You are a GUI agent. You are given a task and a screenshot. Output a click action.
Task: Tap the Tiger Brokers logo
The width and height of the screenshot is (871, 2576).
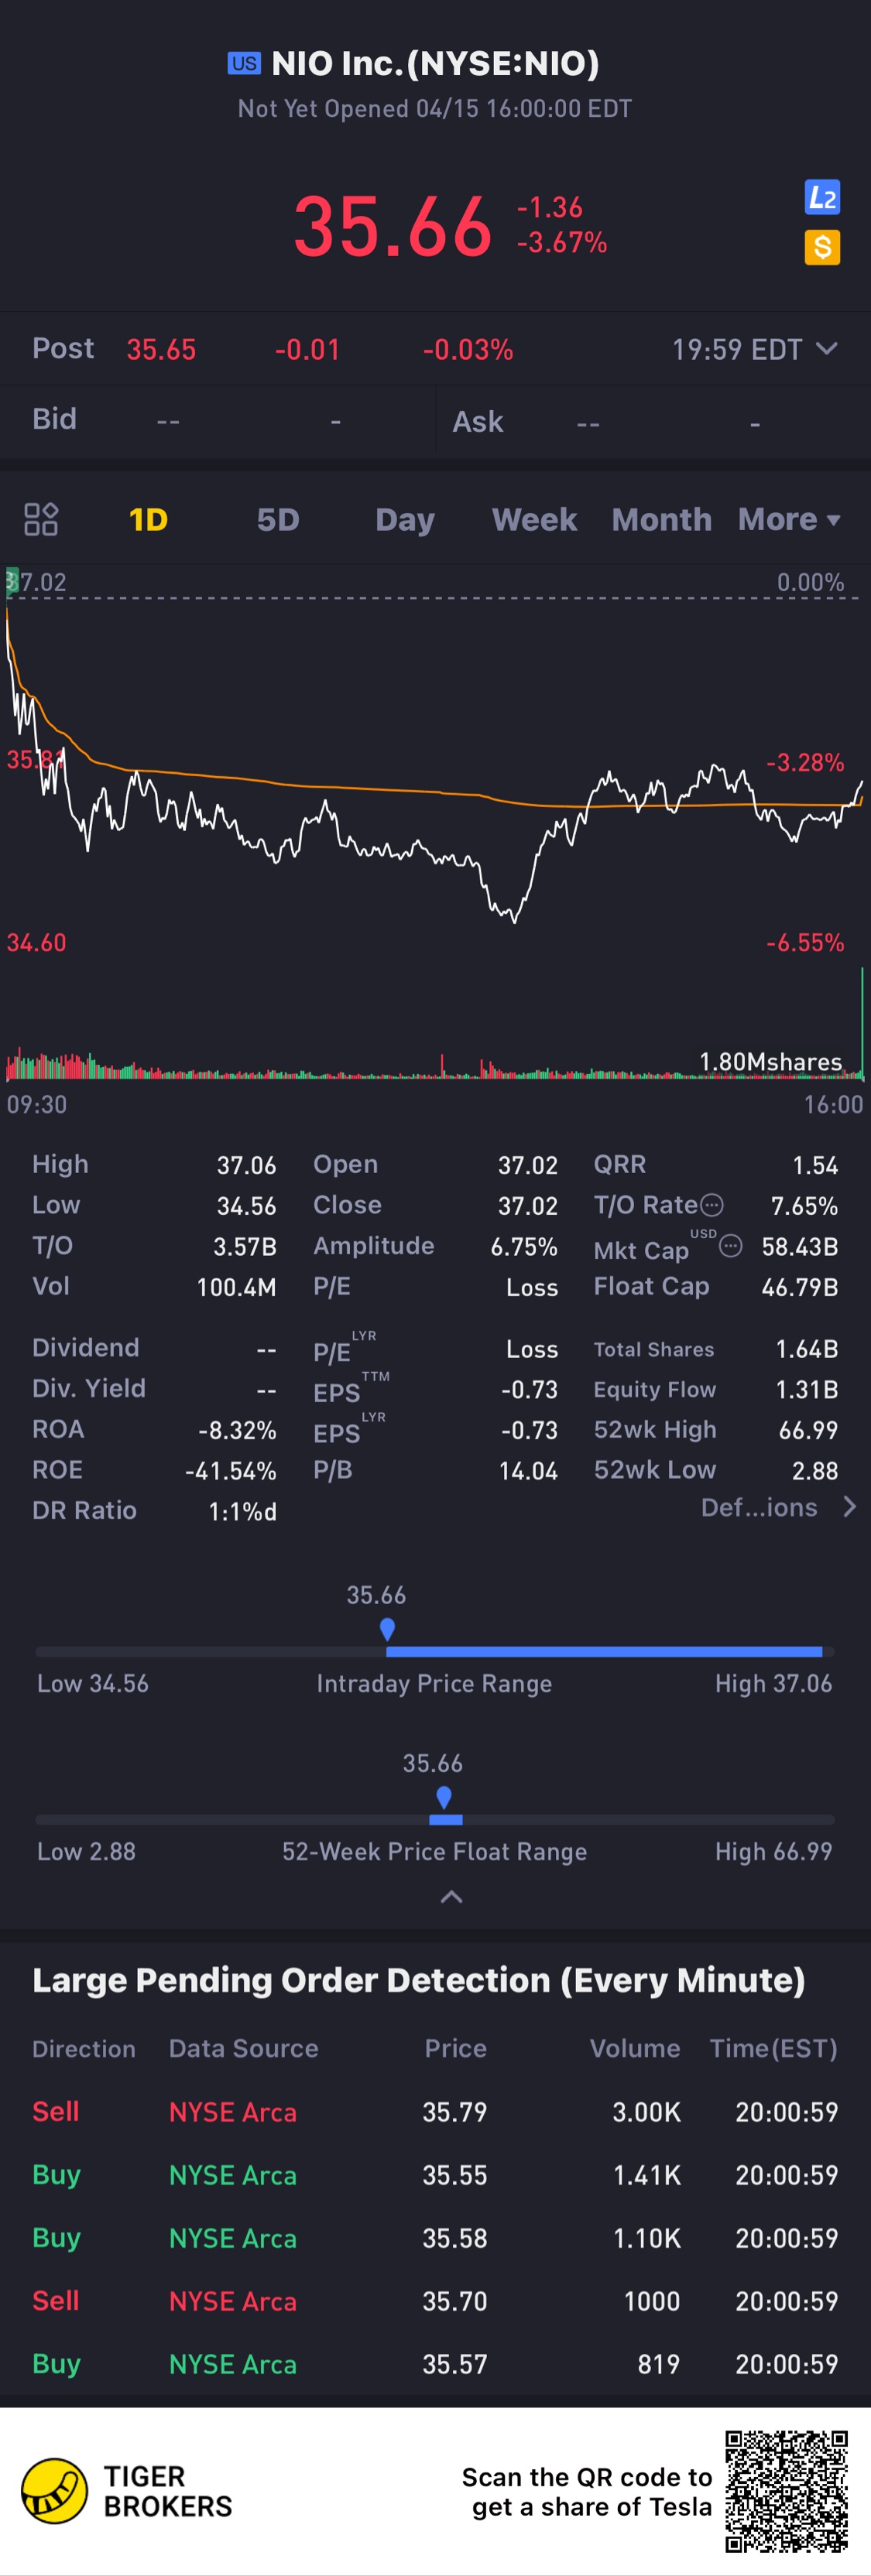pos(54,2490)
